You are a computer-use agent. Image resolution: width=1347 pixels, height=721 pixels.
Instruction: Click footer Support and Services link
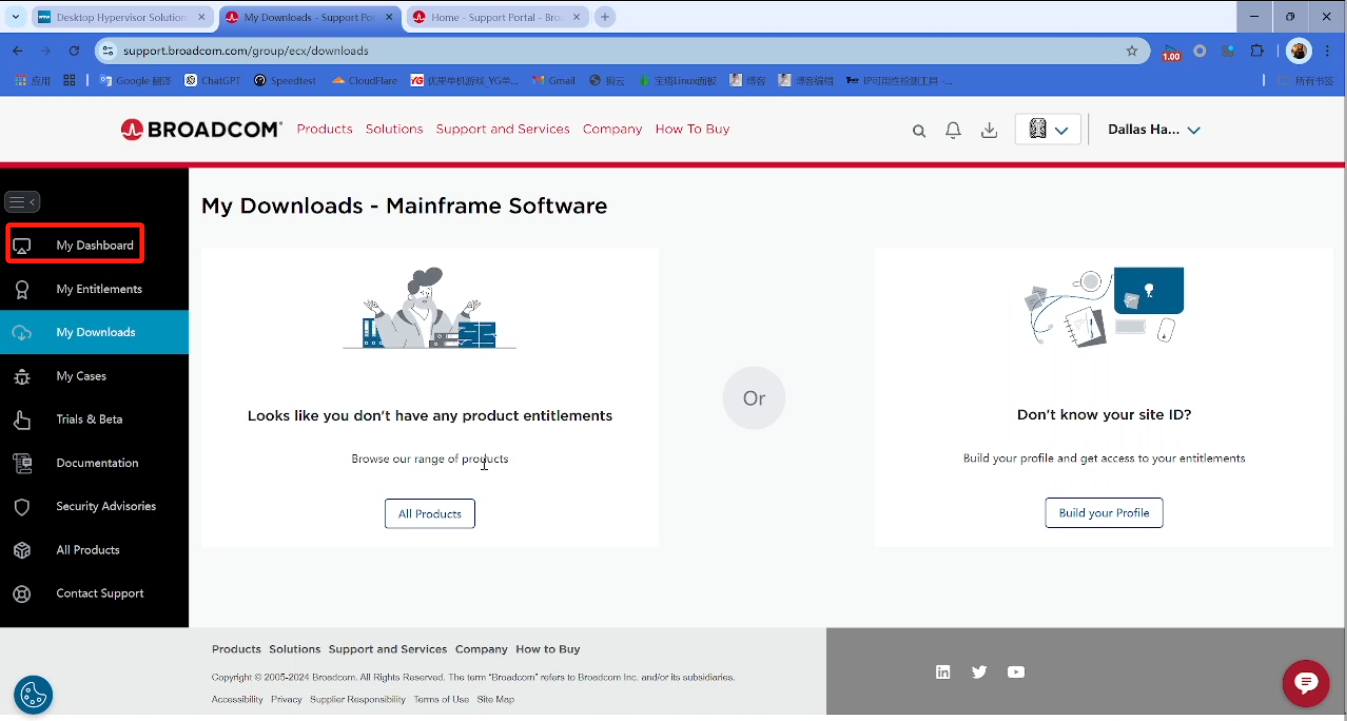click(388, 649)
